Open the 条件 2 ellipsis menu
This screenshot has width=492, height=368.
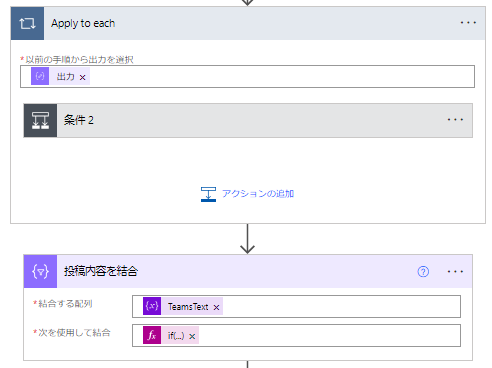tap(455, 120)
